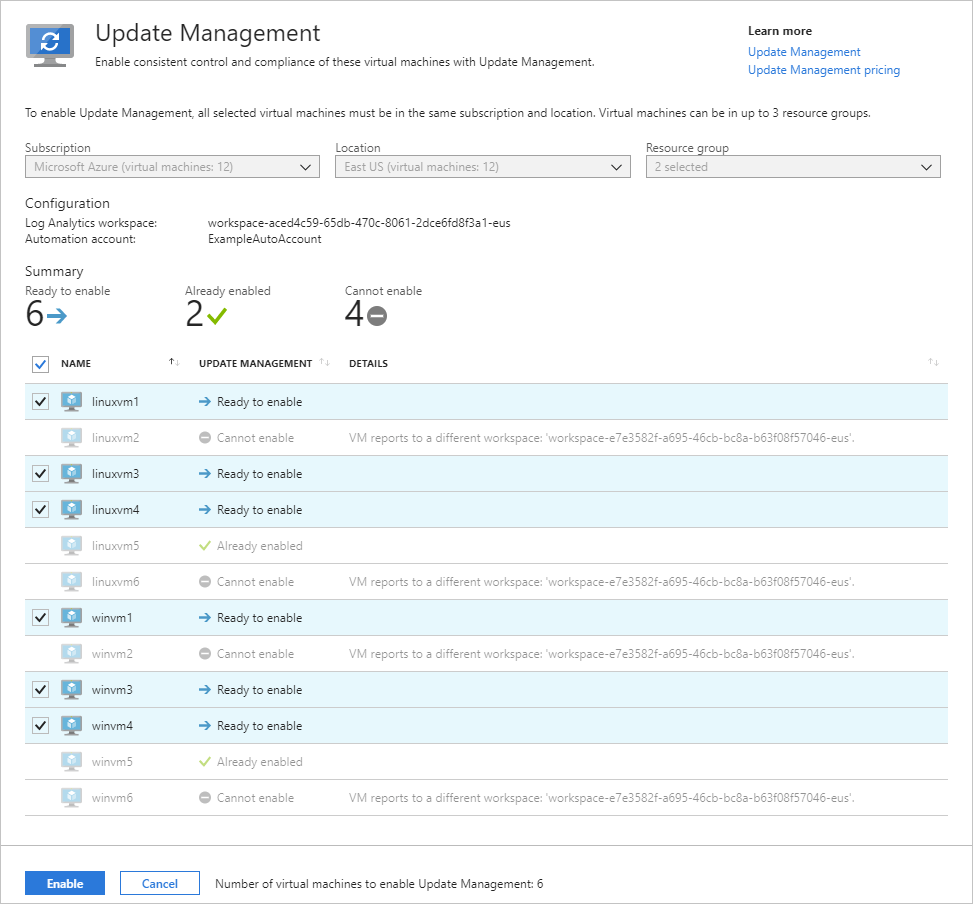The image size is (973, 904).
Task: Uncheck winvm4's selection checkbox
Action: tap(40, 725)
